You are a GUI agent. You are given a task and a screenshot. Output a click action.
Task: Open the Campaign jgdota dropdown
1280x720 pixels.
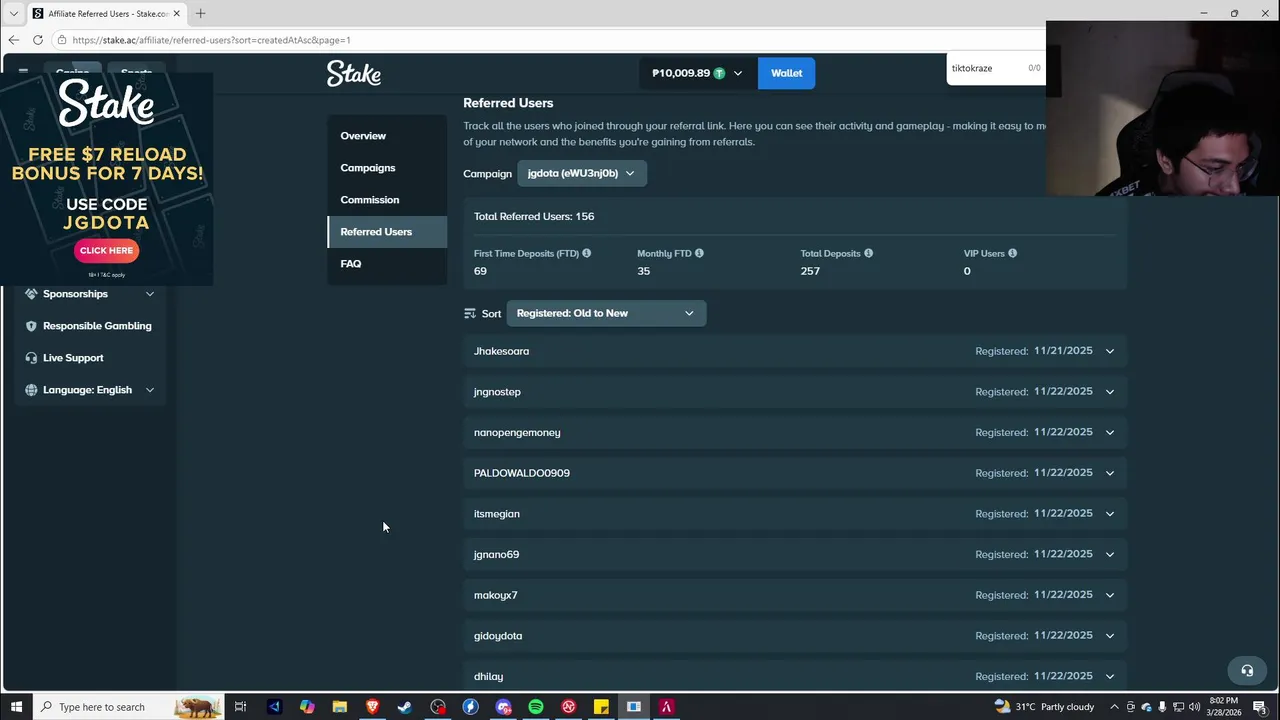click(582, 173)
